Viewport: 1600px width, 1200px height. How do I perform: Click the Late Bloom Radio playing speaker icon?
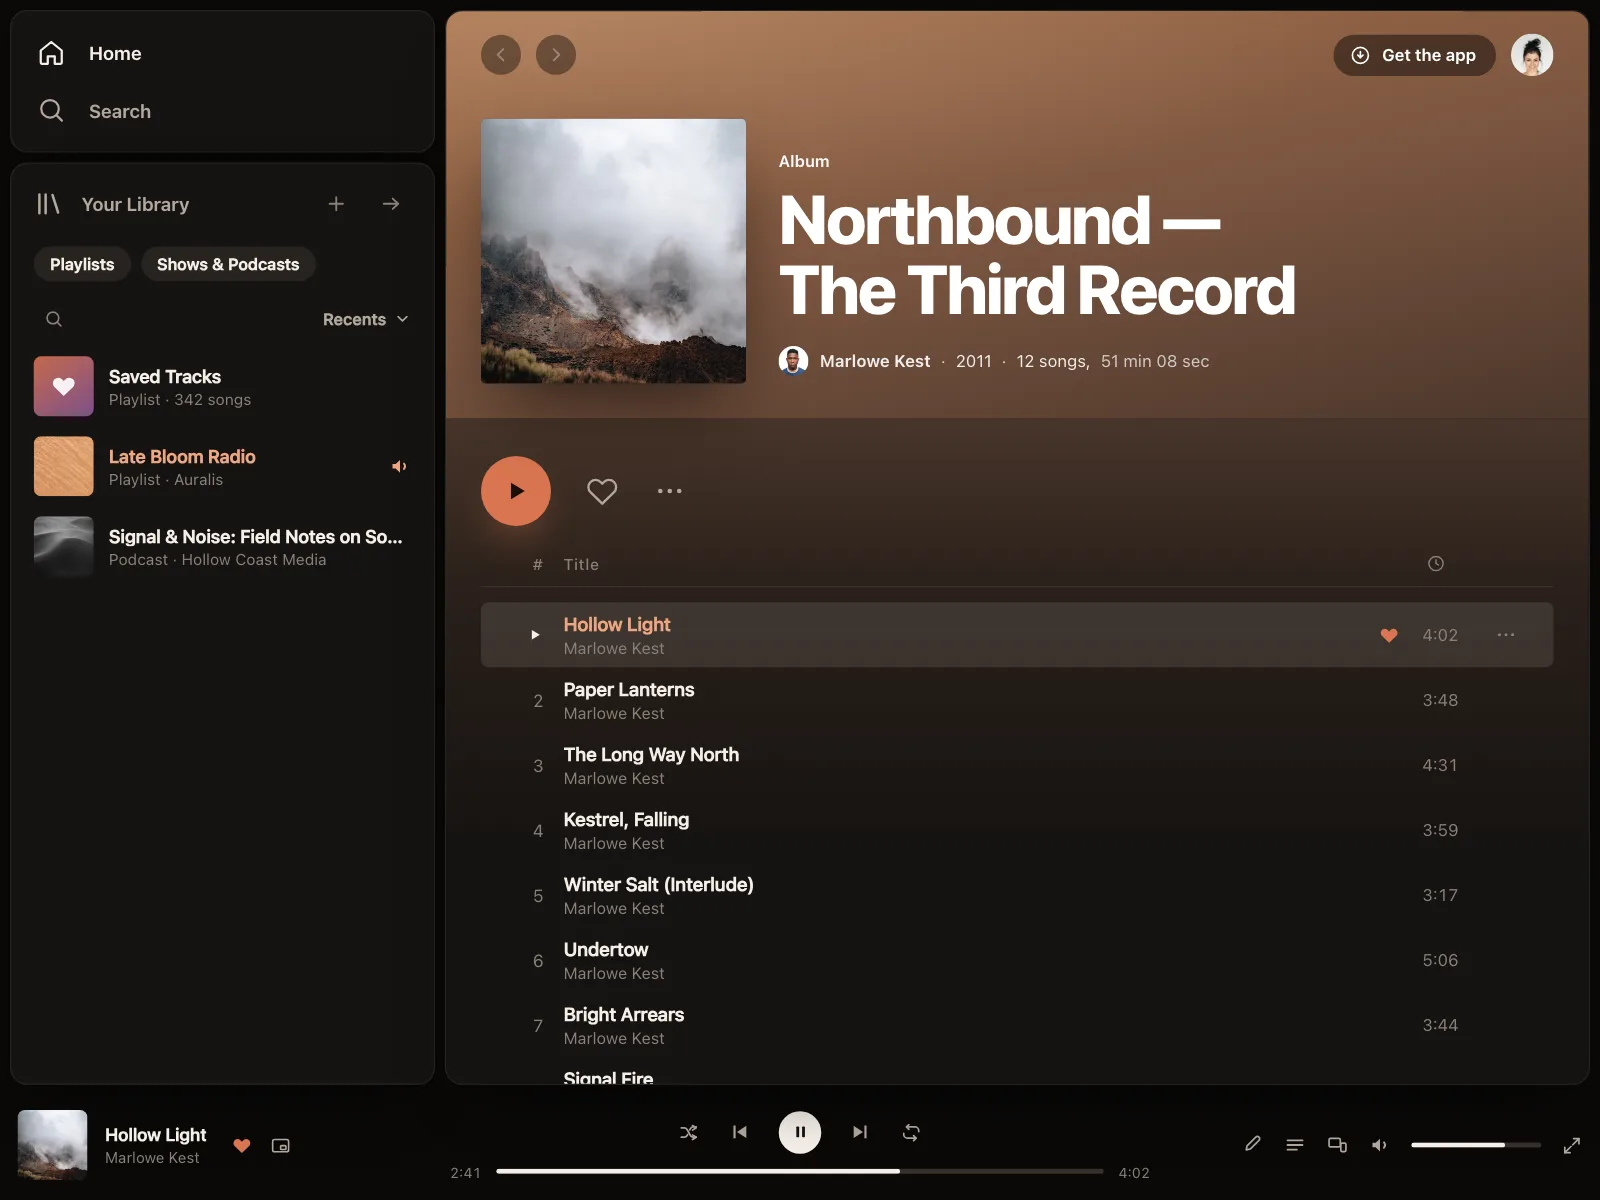coord(399,466)
